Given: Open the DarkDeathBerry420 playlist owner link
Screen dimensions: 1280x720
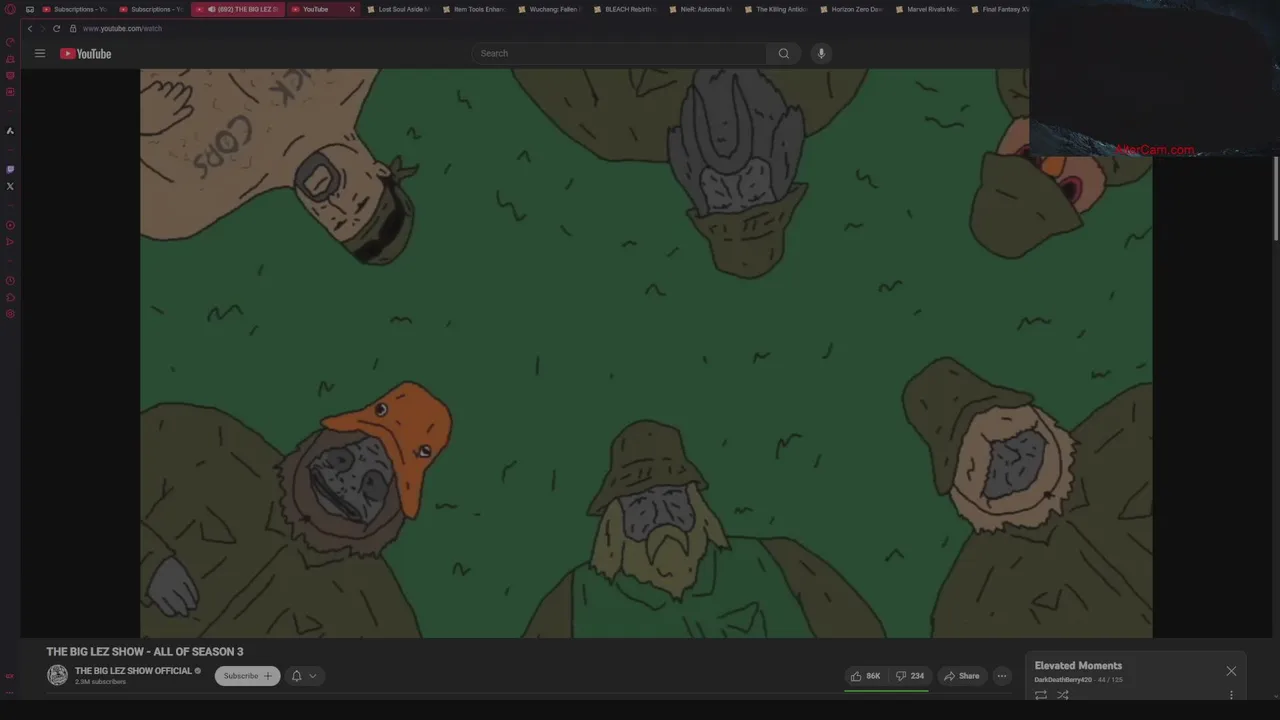Looking at the screenshot, I should click(x=1063, y=680).
